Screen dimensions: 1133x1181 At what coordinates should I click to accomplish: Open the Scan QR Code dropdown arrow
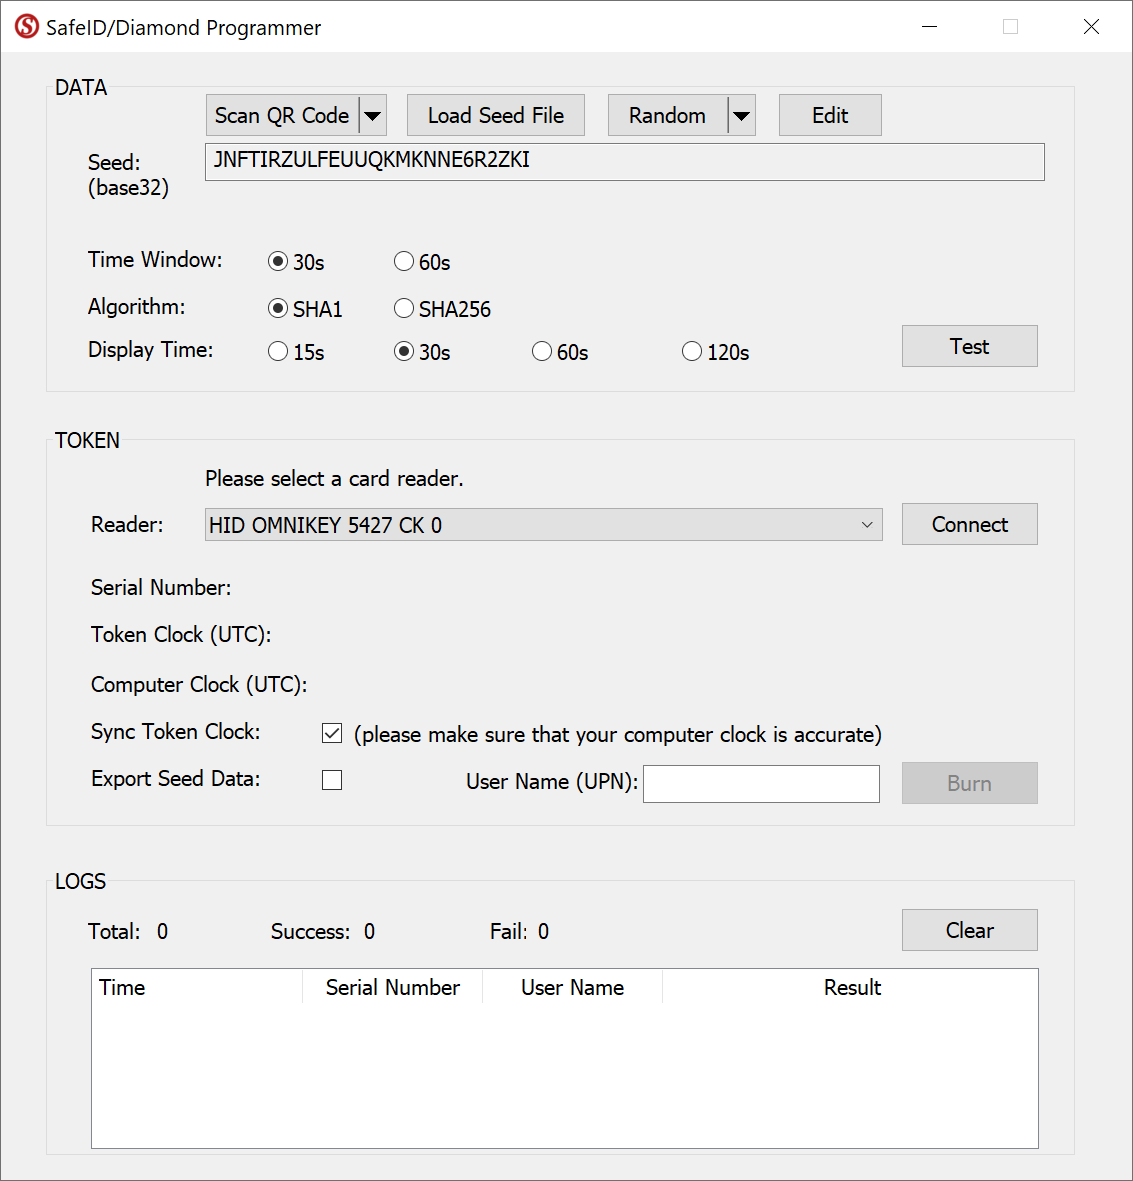point(372,116)
